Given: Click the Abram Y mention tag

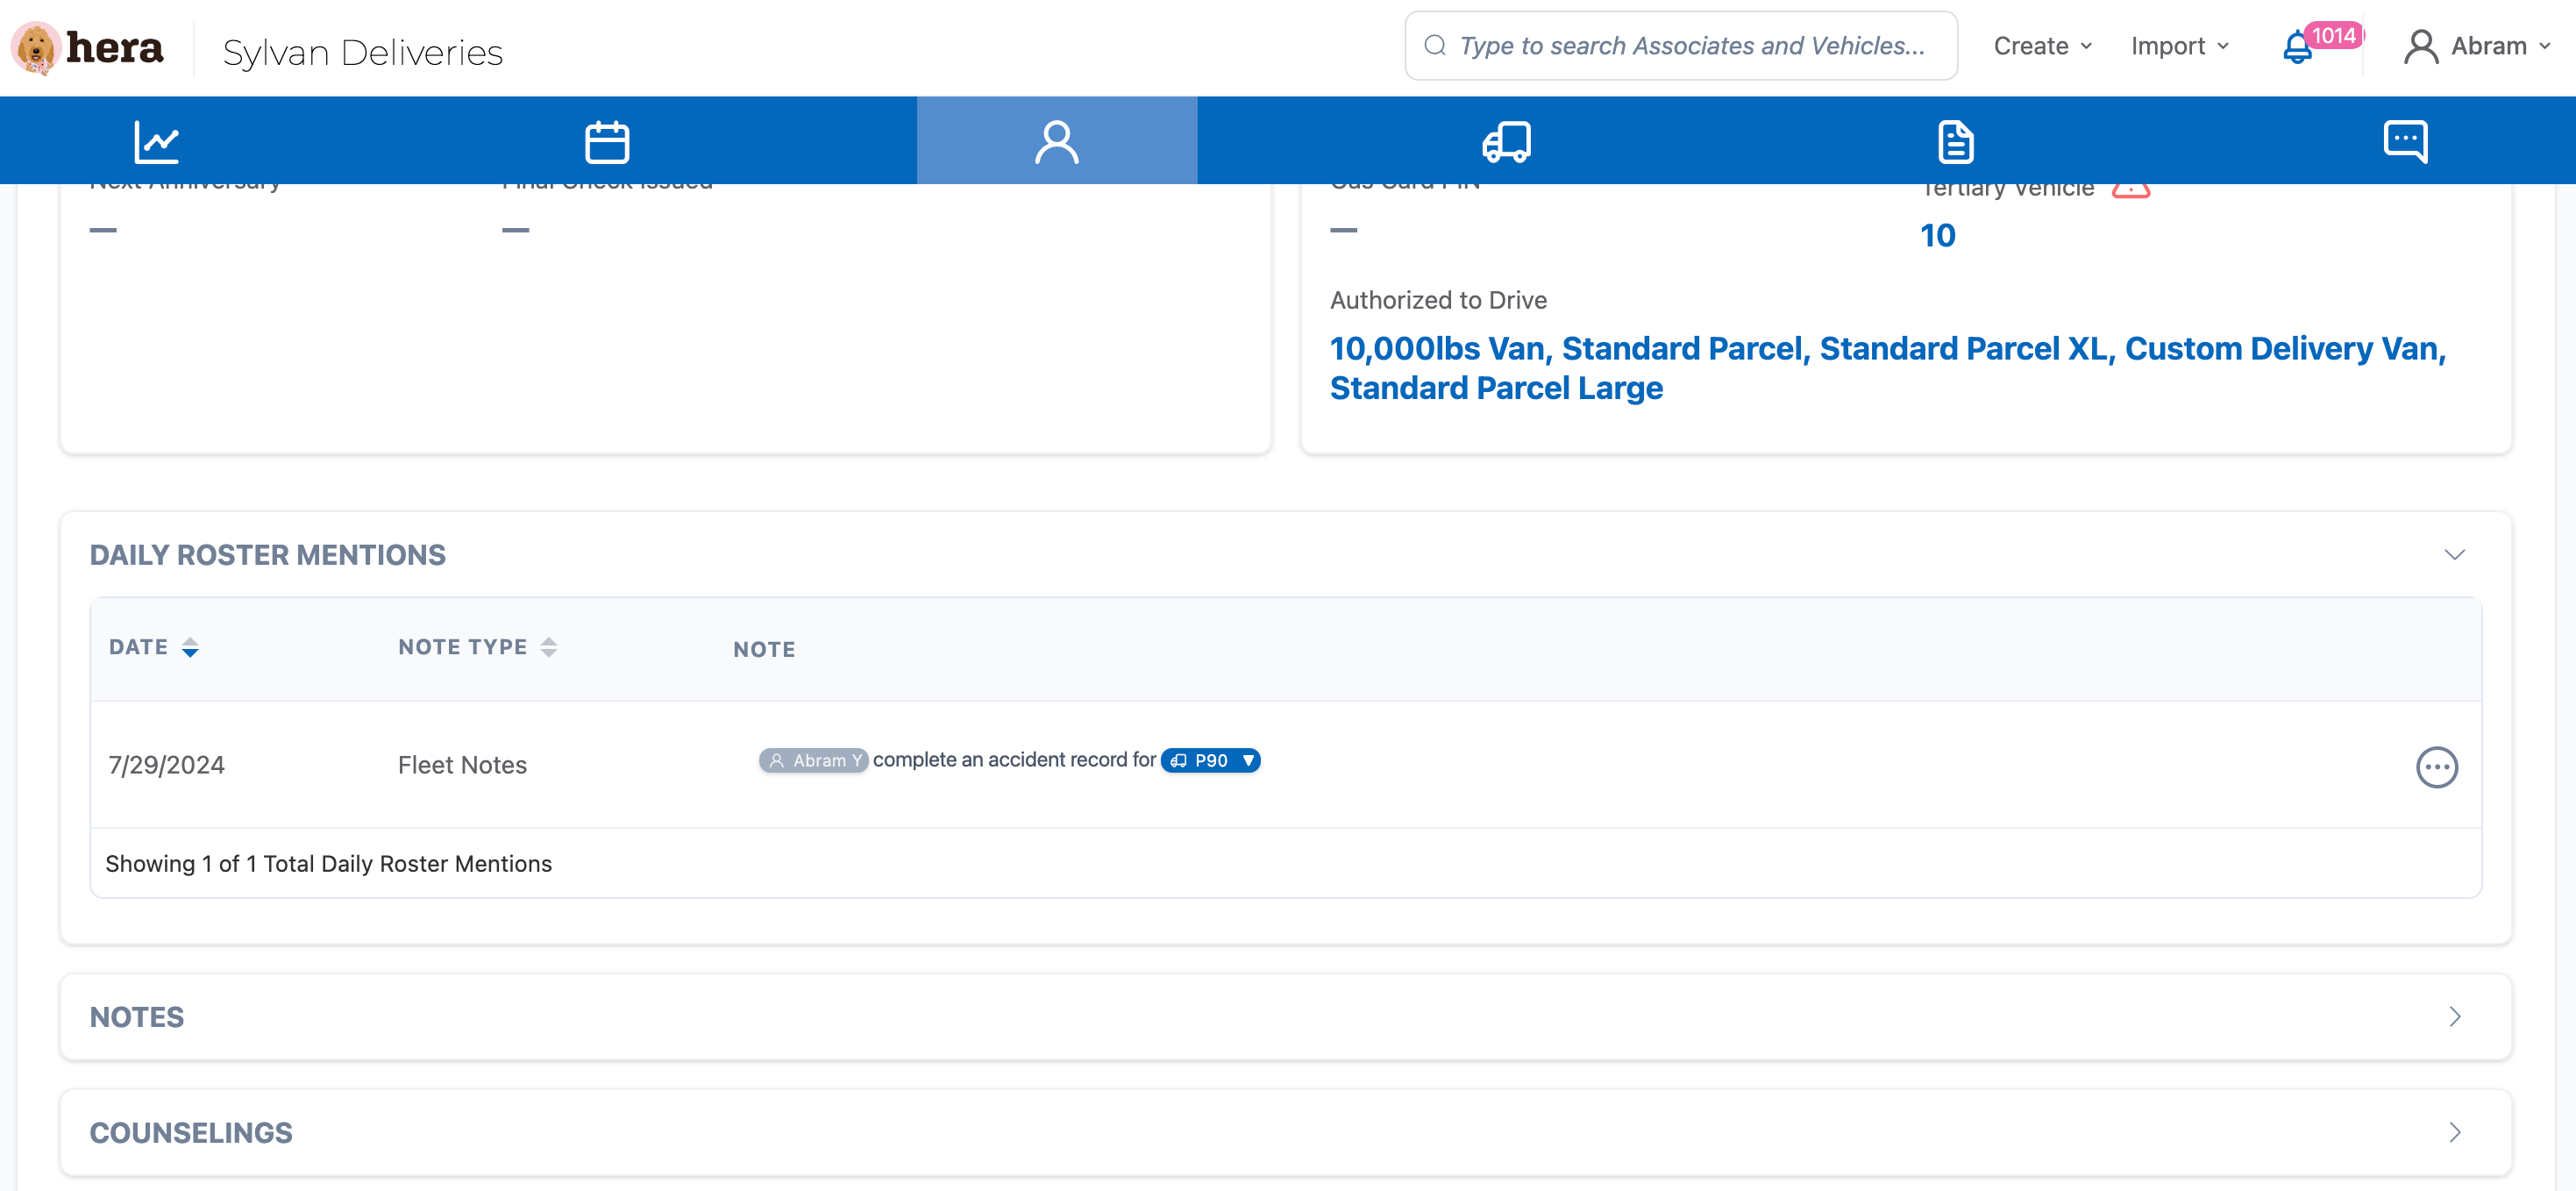Looking at the screenshot, I should click(x=813, y=760).
